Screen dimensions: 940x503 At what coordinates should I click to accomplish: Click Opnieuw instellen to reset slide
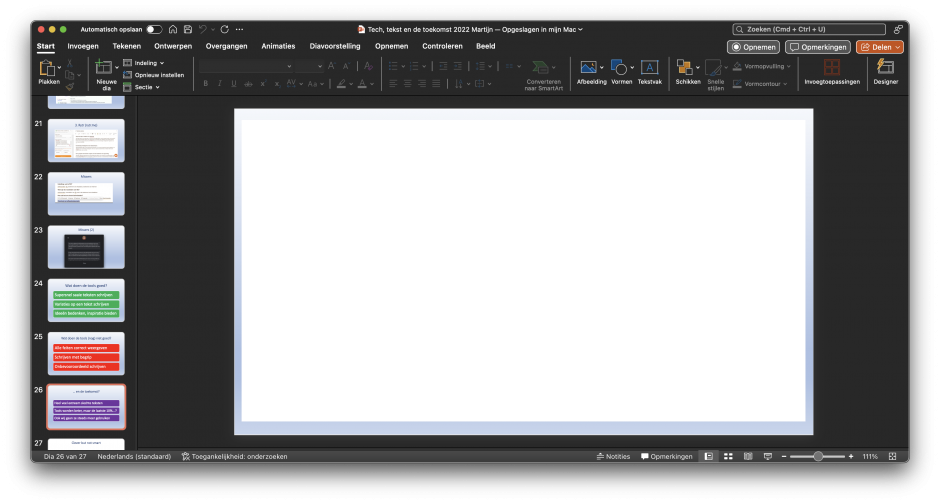[153, 75]
